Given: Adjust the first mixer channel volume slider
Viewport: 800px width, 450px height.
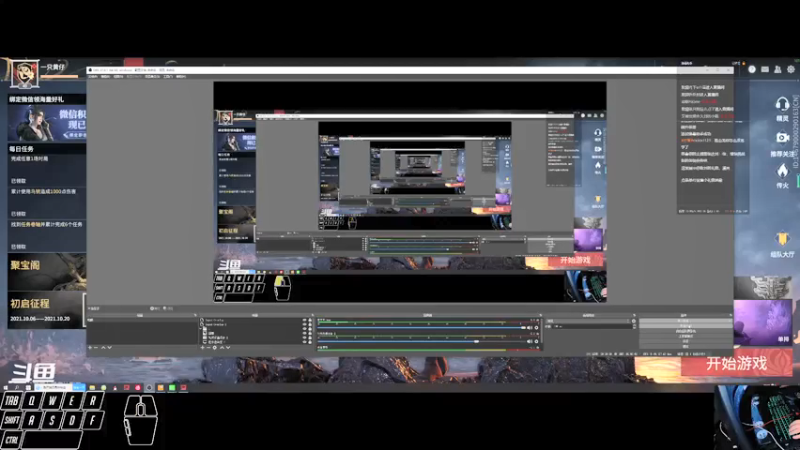Looking at the screenshot, I should [421, 328].
